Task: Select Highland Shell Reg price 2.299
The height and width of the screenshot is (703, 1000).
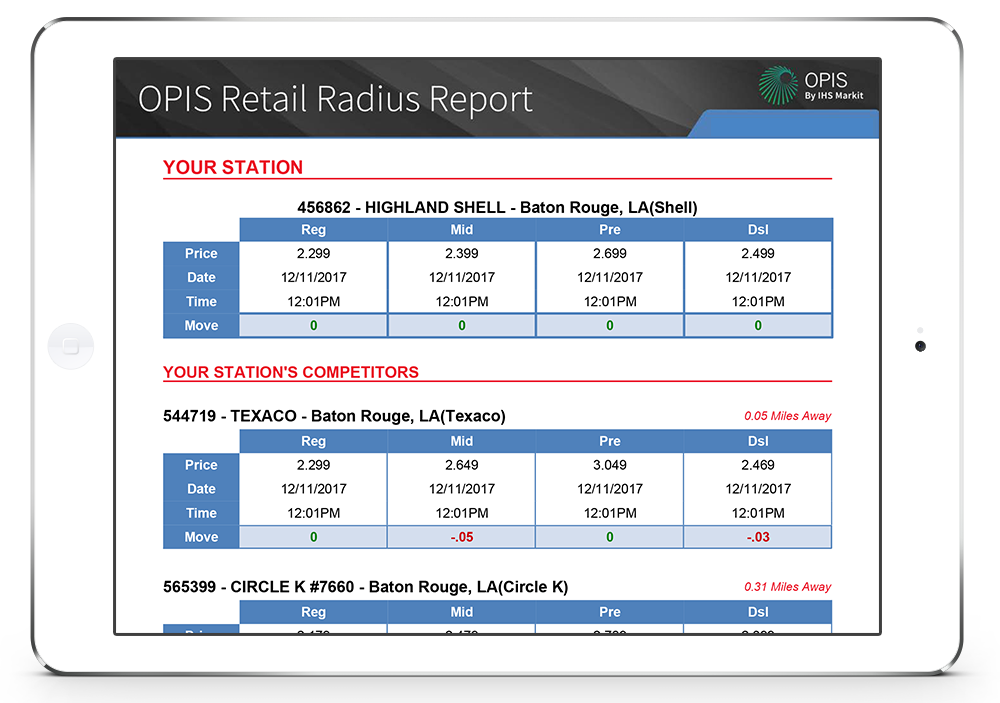Action: pyautogui.click(x=313, y=253)
